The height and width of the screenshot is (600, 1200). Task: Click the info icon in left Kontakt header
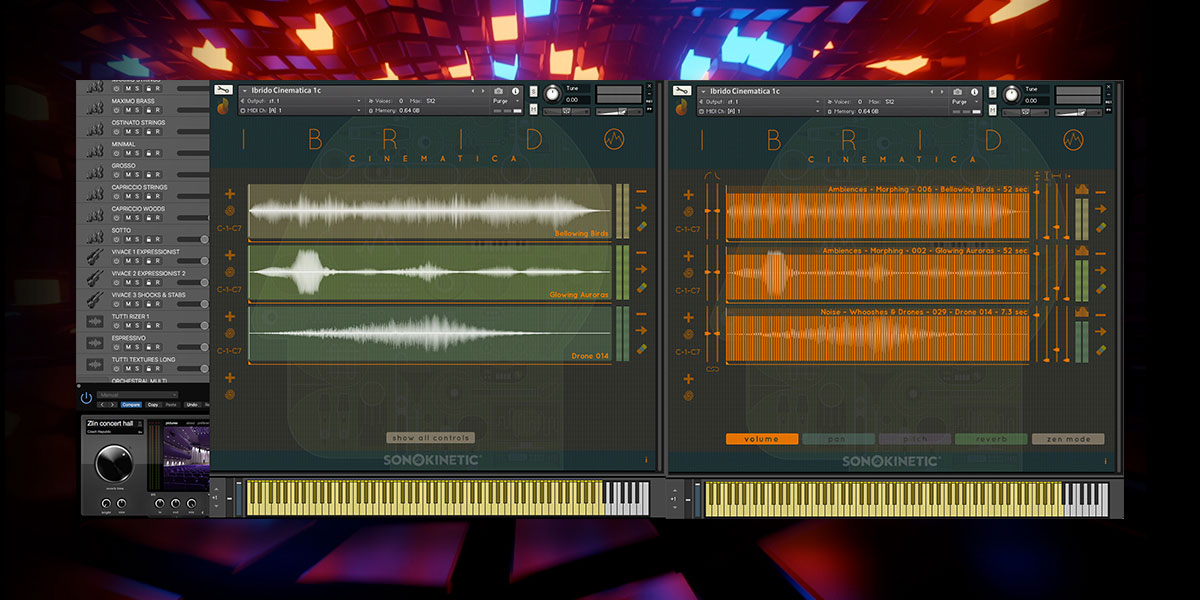514,91
